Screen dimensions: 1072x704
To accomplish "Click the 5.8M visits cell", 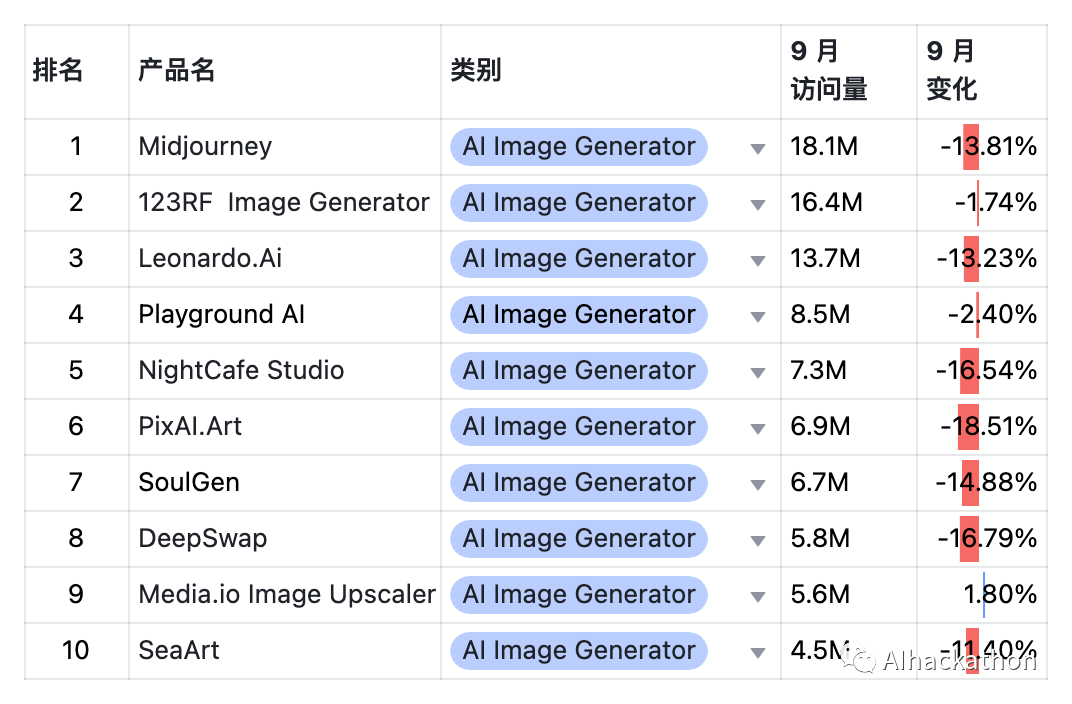I will click(x=848, y=539).
